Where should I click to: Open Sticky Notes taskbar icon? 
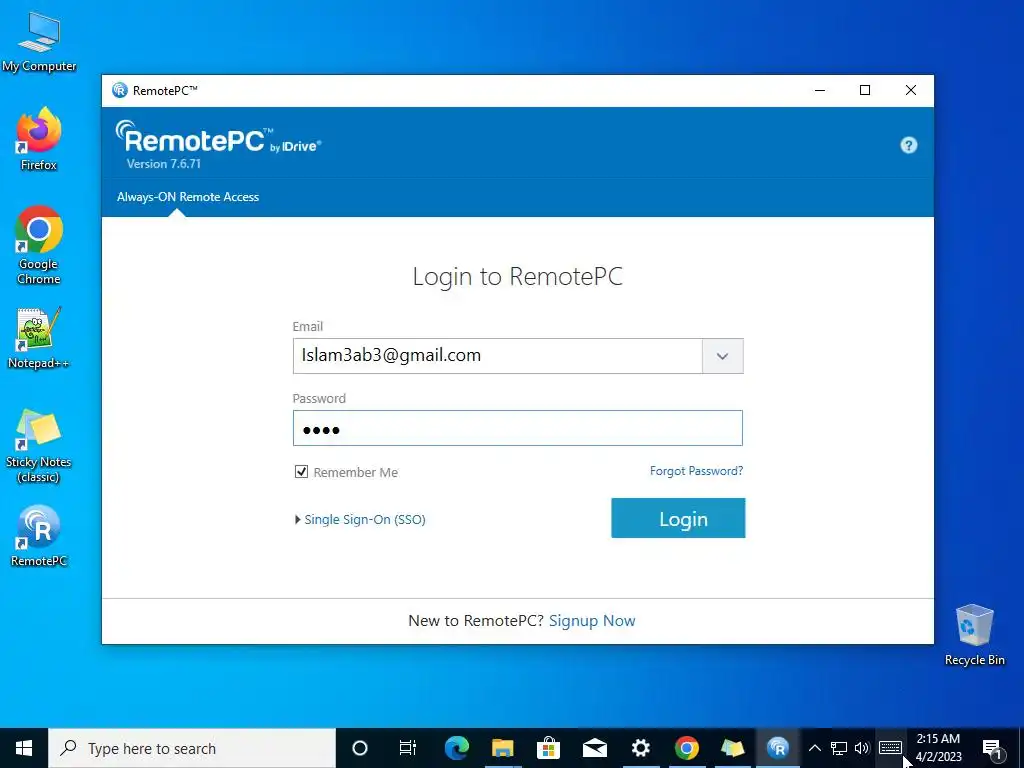[732, 748]
